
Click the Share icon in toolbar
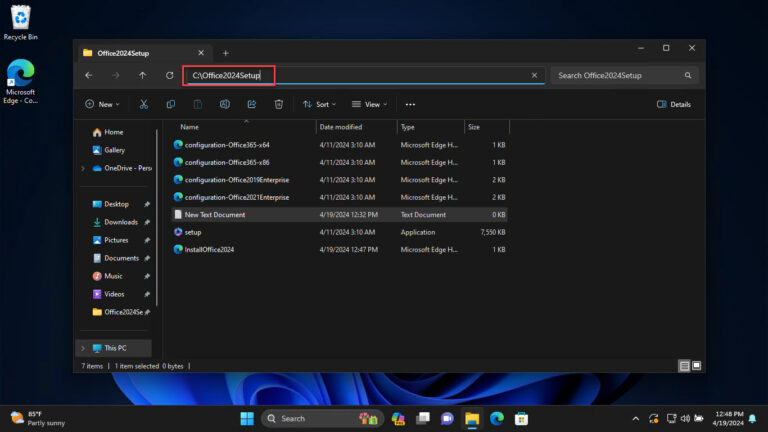pos(252,104)
